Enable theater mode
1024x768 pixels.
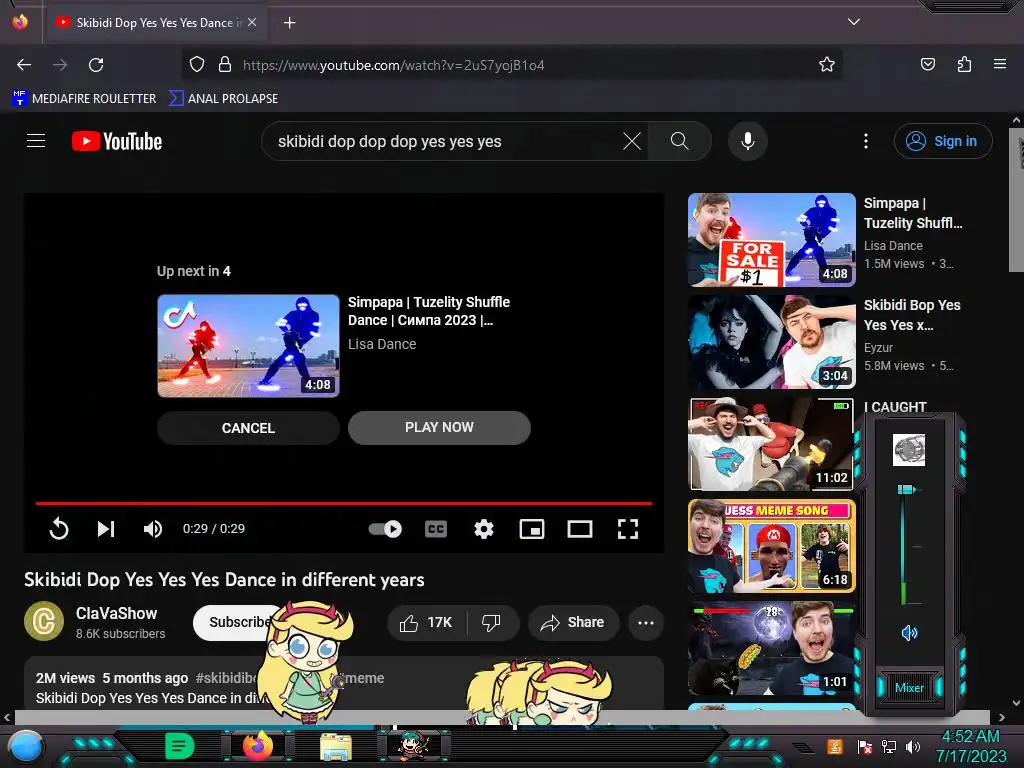[579, 528]
